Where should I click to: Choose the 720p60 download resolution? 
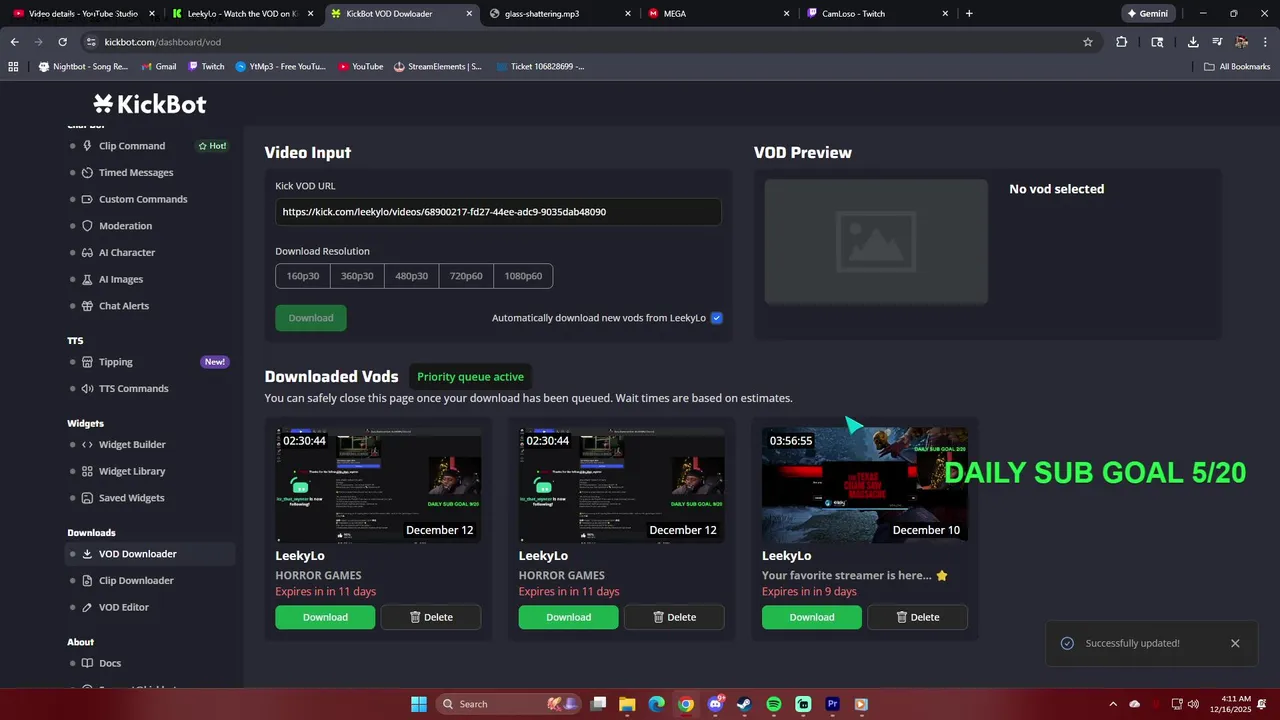tap(466, 276)
